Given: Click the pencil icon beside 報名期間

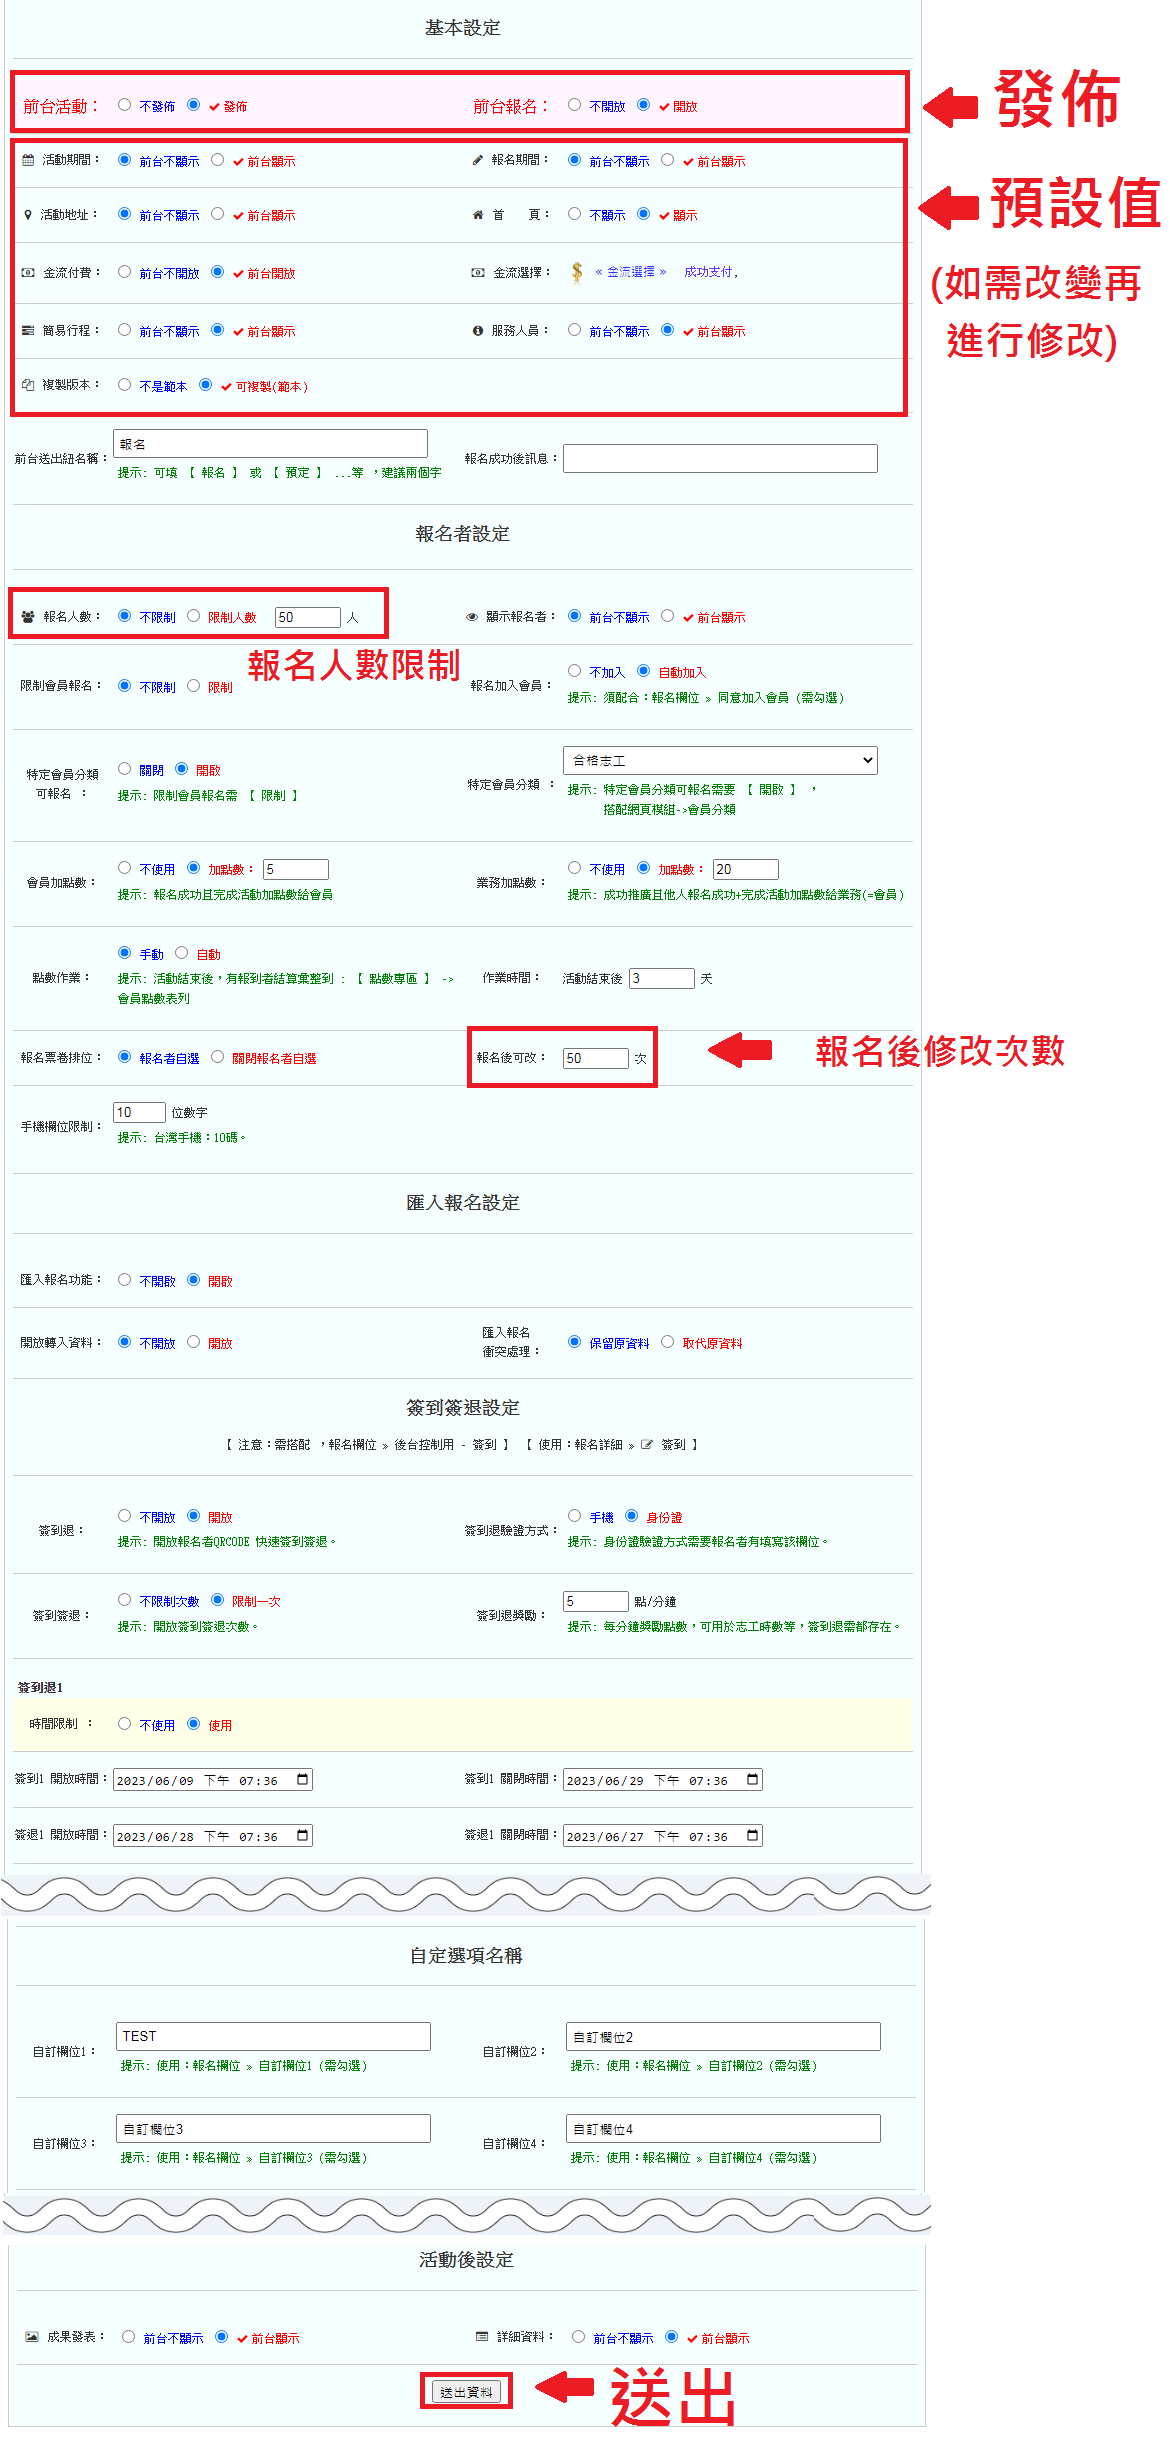Looking at the screenshot, I should click(x=478, y=160).
